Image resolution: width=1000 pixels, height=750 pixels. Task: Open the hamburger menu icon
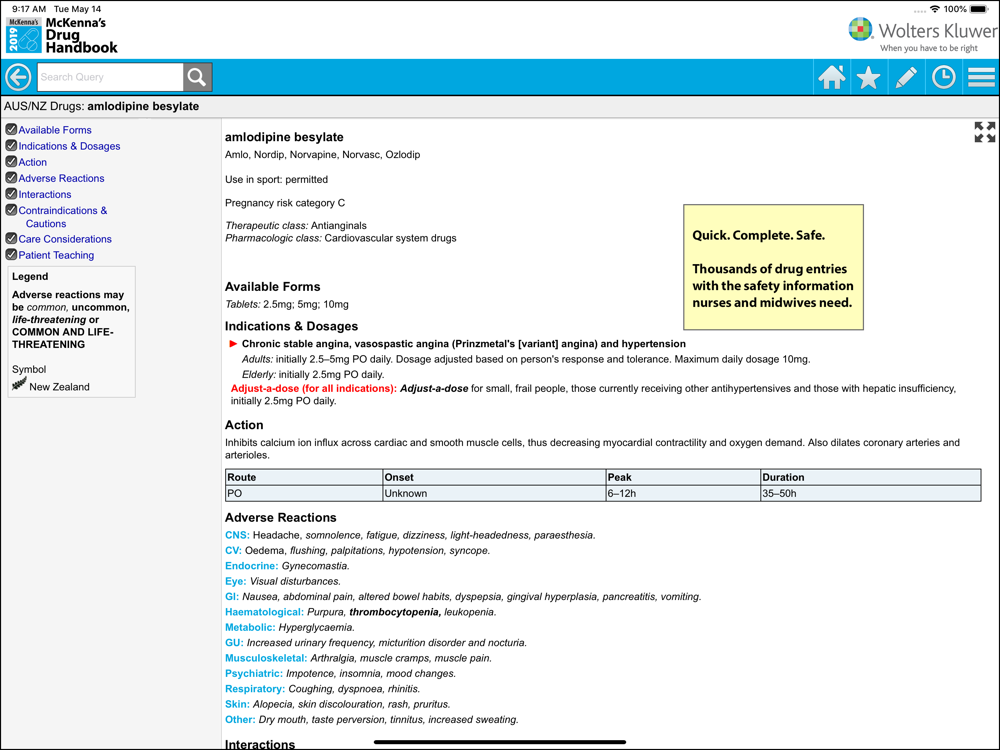[981, 77]
